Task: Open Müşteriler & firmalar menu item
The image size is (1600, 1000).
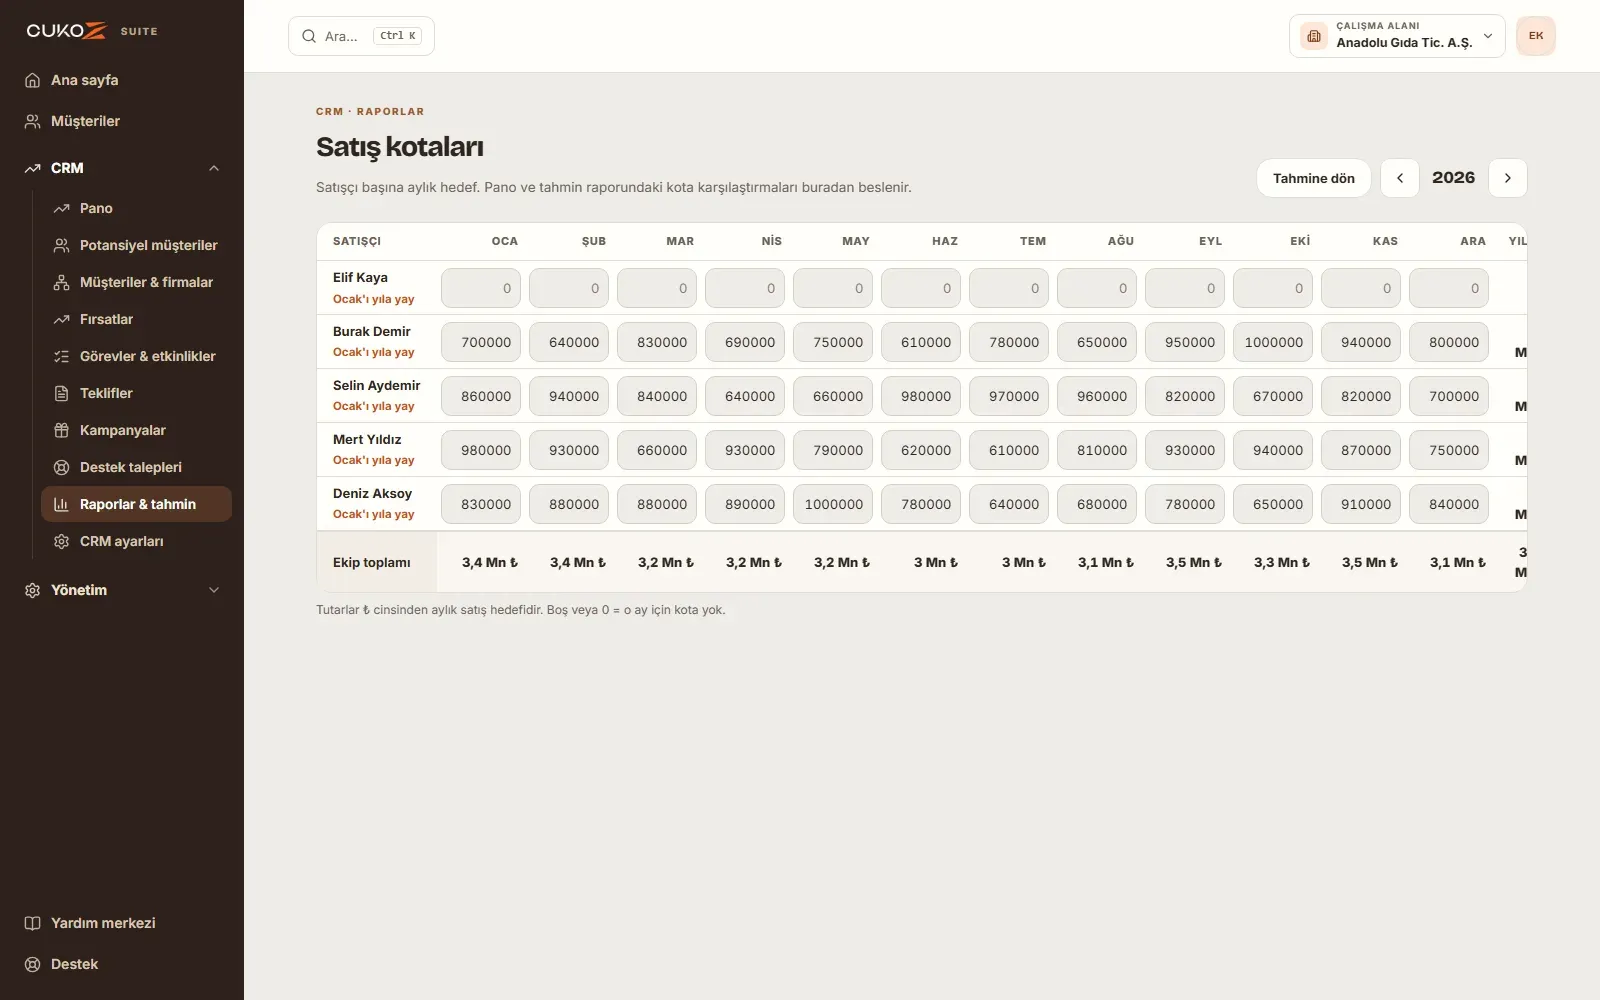Action: [137, 282]
